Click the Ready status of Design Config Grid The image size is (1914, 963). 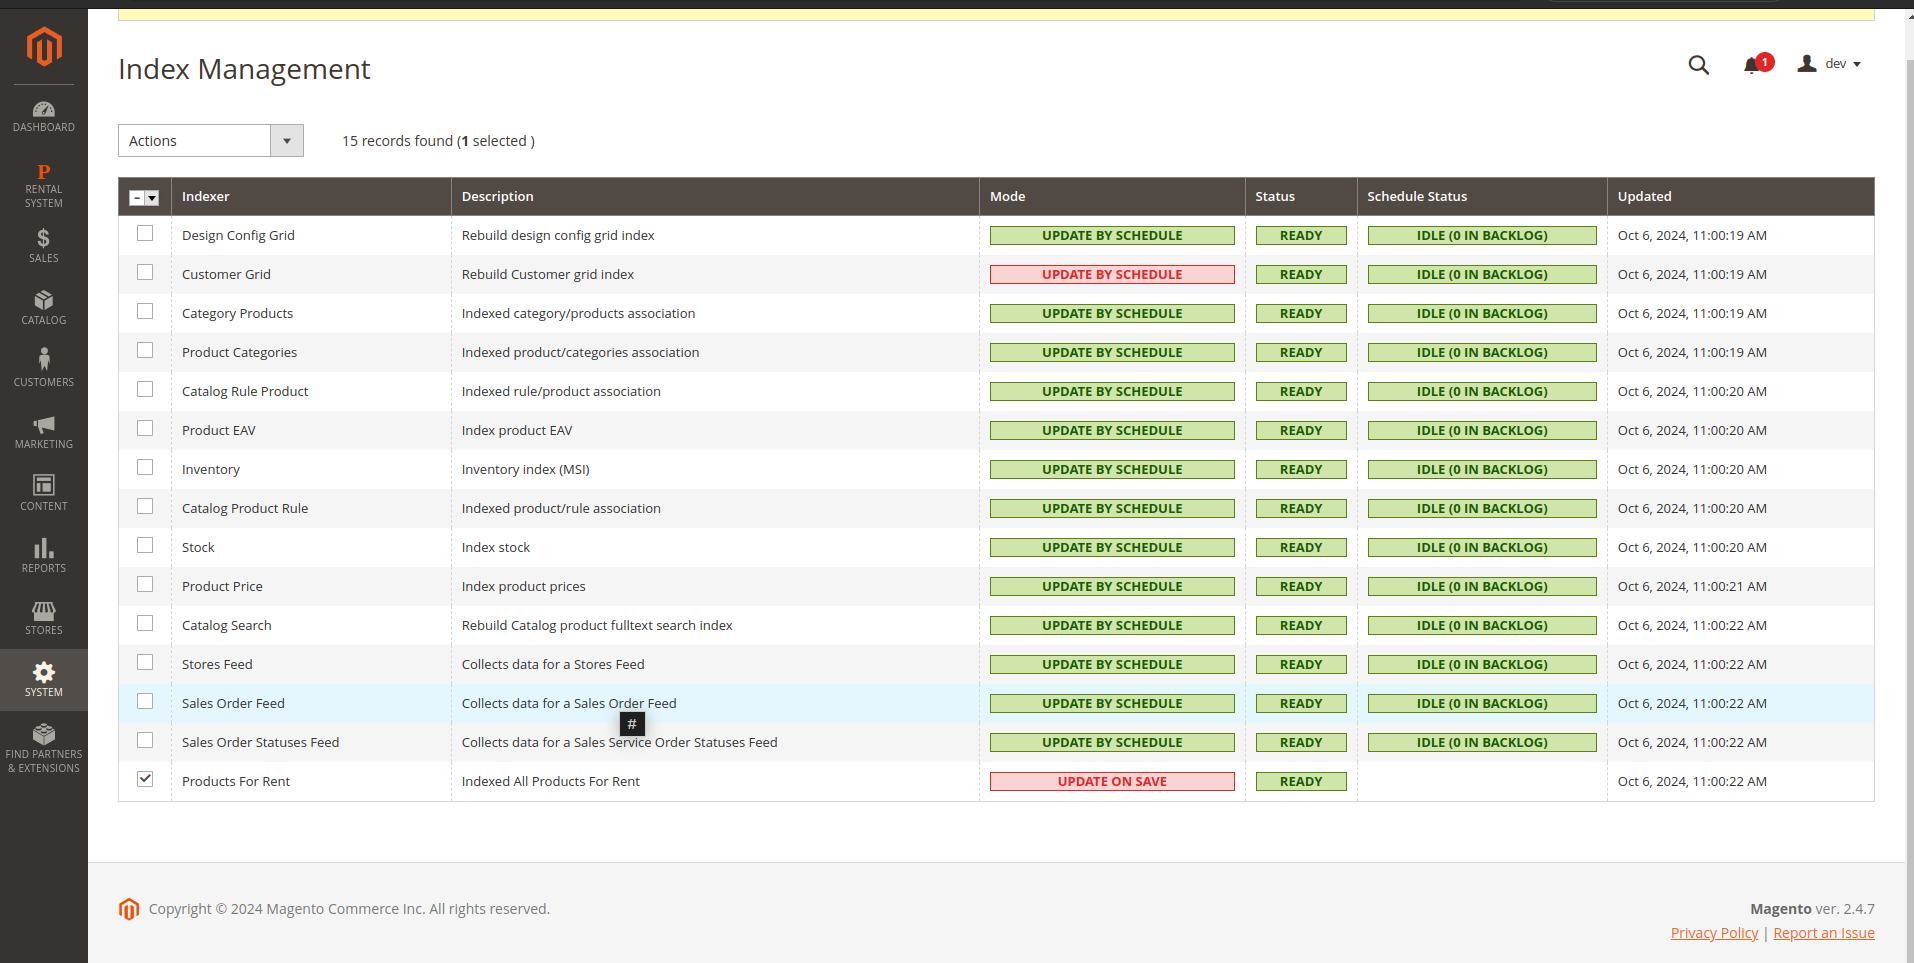click(x=1301, y=236)
